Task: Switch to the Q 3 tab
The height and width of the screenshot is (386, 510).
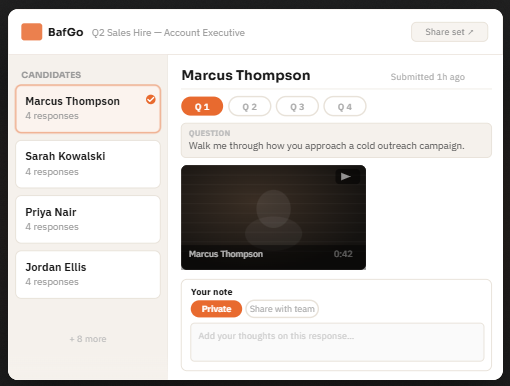Action: click(297, 107)
